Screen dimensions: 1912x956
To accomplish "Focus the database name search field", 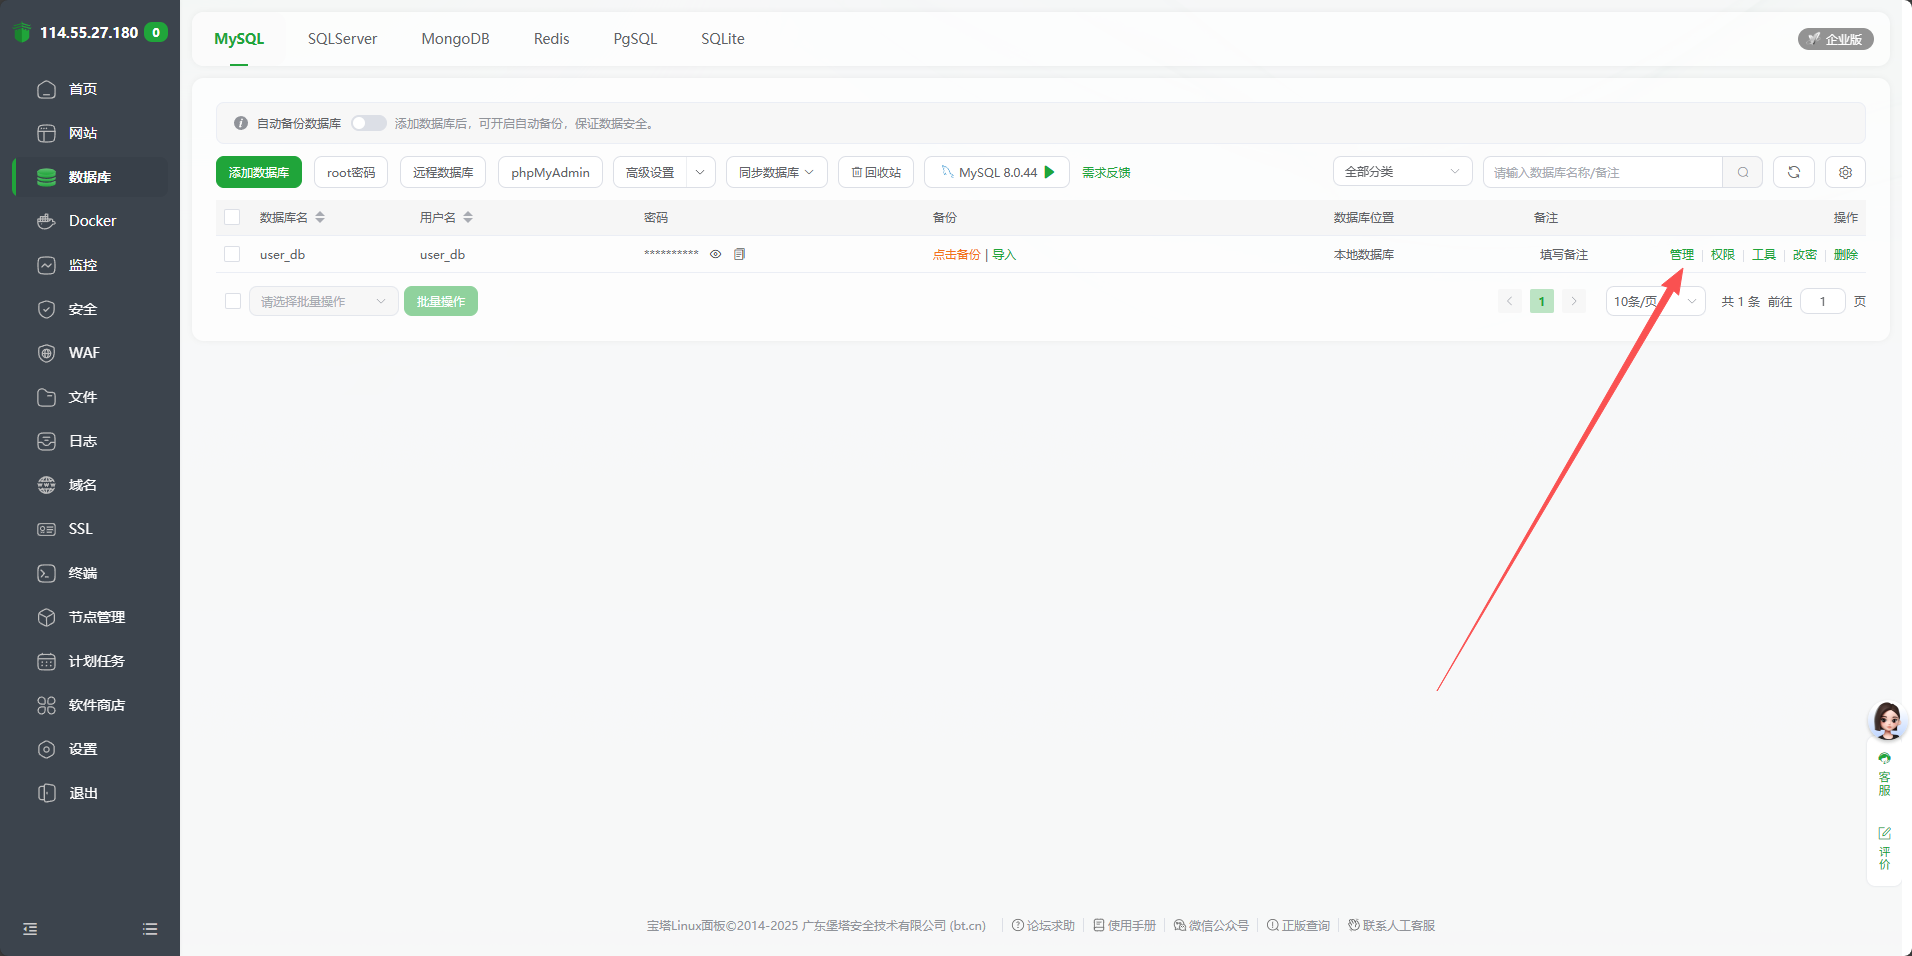I will [1602, 172].
